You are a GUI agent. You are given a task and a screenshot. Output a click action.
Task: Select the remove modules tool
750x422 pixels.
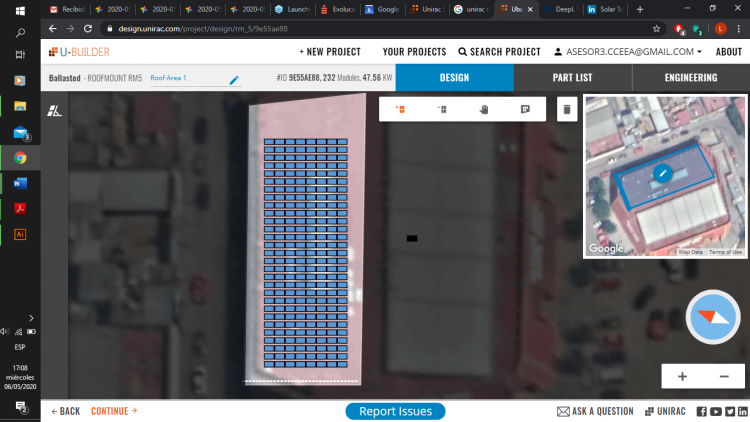tap(442, 109)
